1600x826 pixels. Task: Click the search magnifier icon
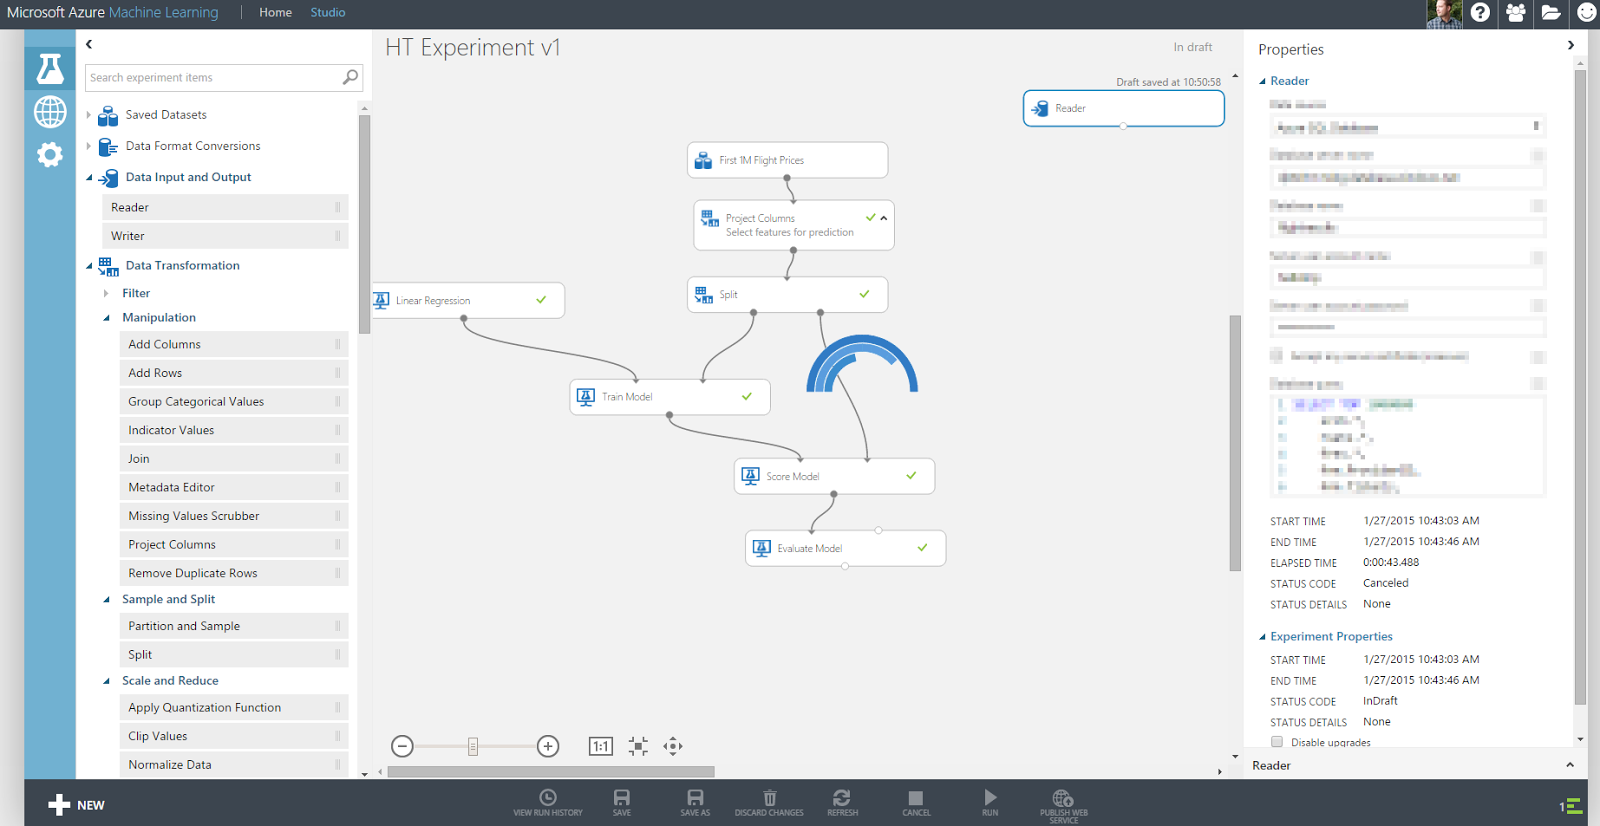coord(350,77)
